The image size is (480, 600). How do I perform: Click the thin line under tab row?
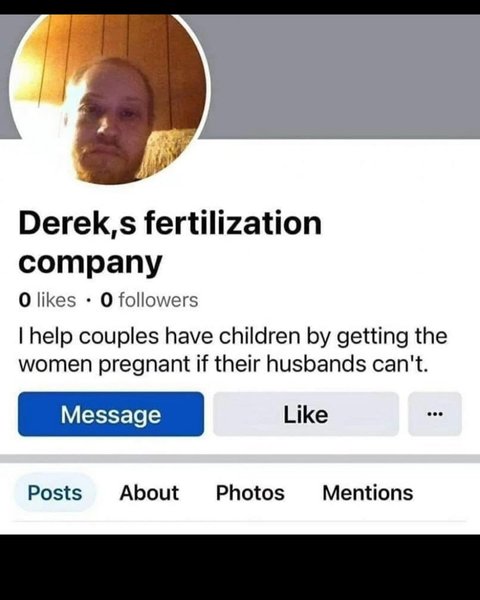pyautogui.click(x=240, y=521)
